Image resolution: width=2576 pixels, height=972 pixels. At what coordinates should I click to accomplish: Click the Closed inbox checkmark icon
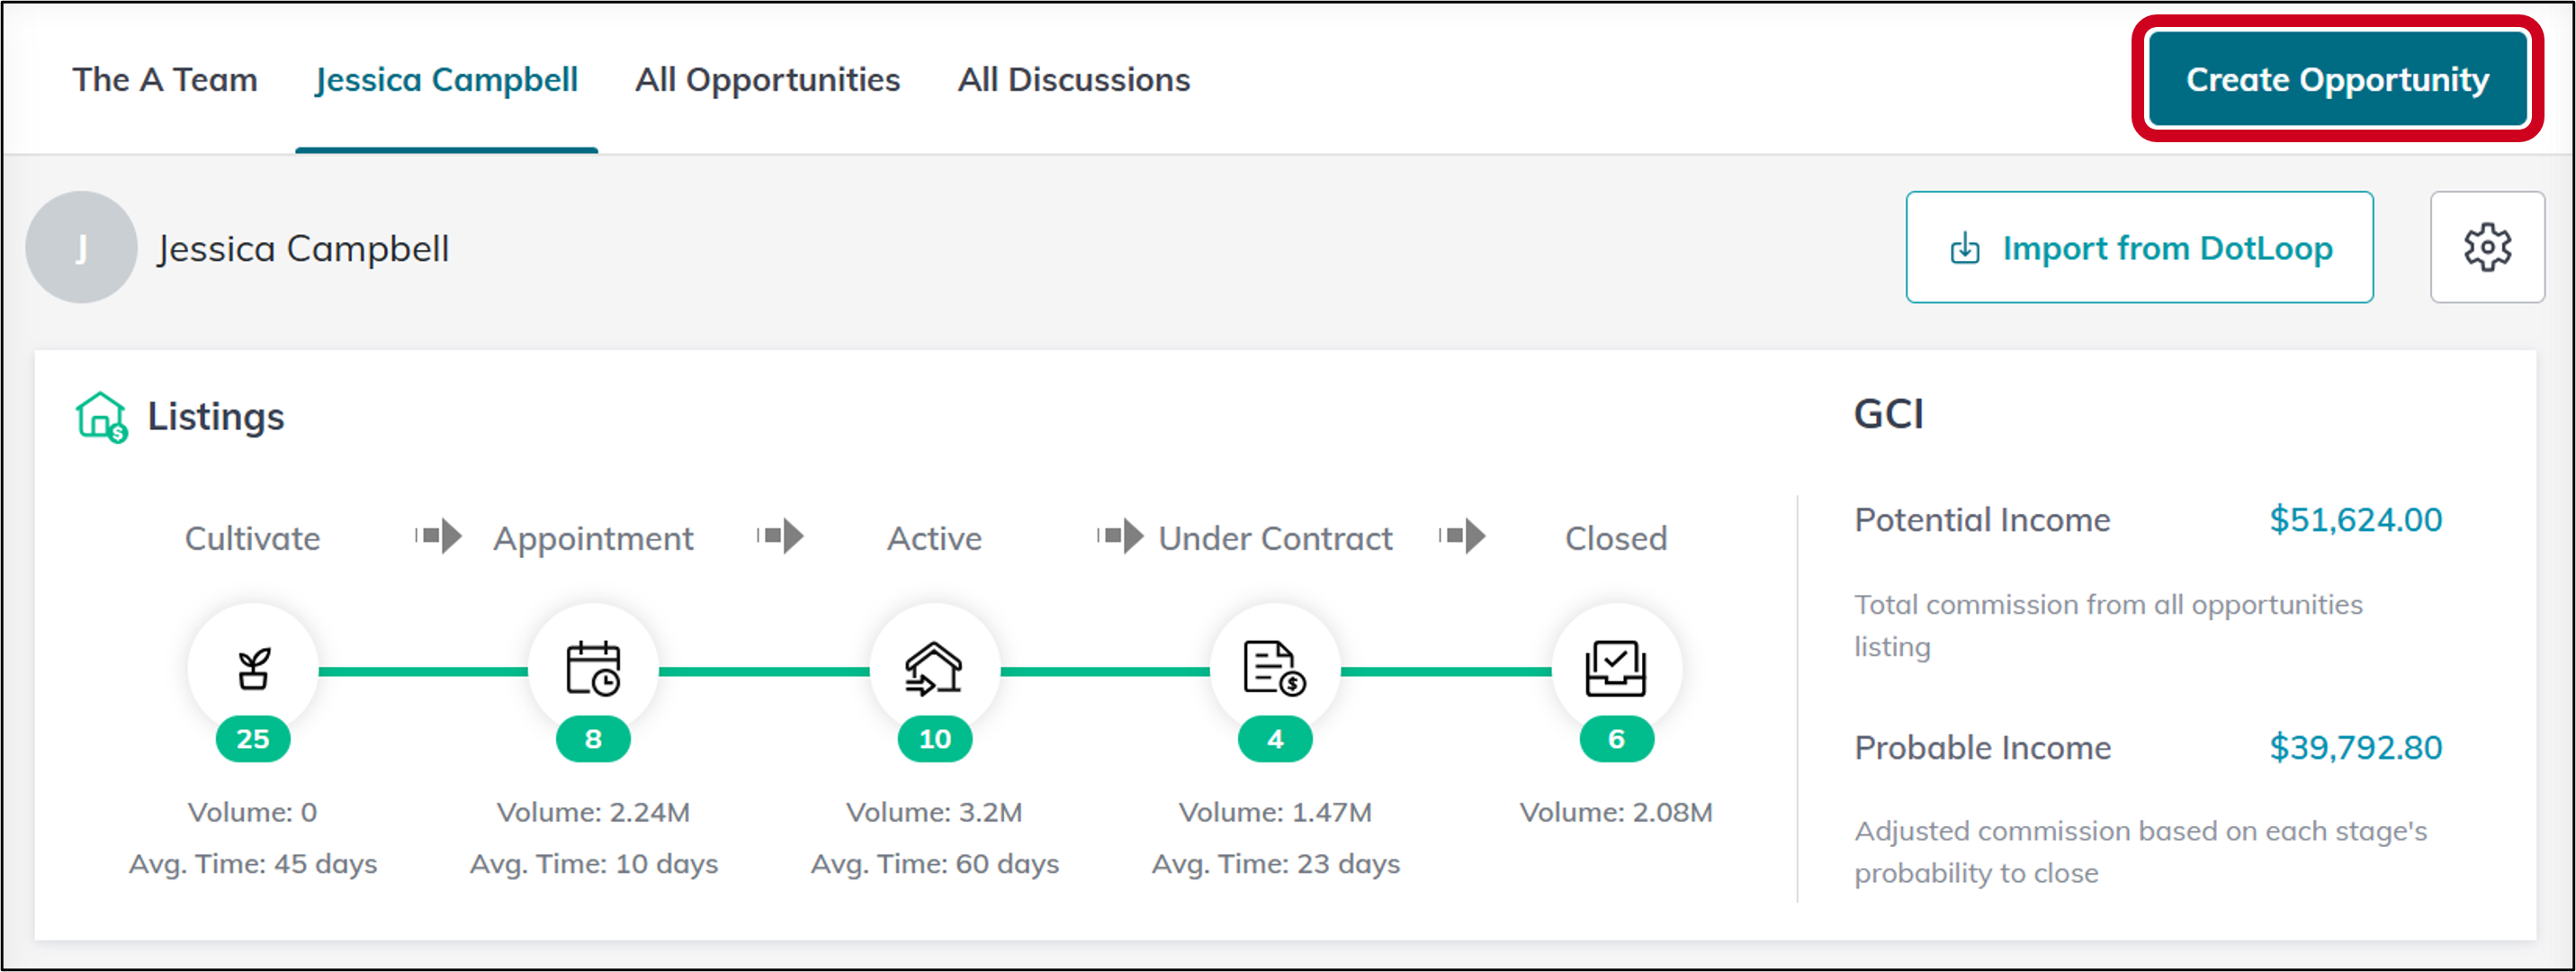[1615, 668]
